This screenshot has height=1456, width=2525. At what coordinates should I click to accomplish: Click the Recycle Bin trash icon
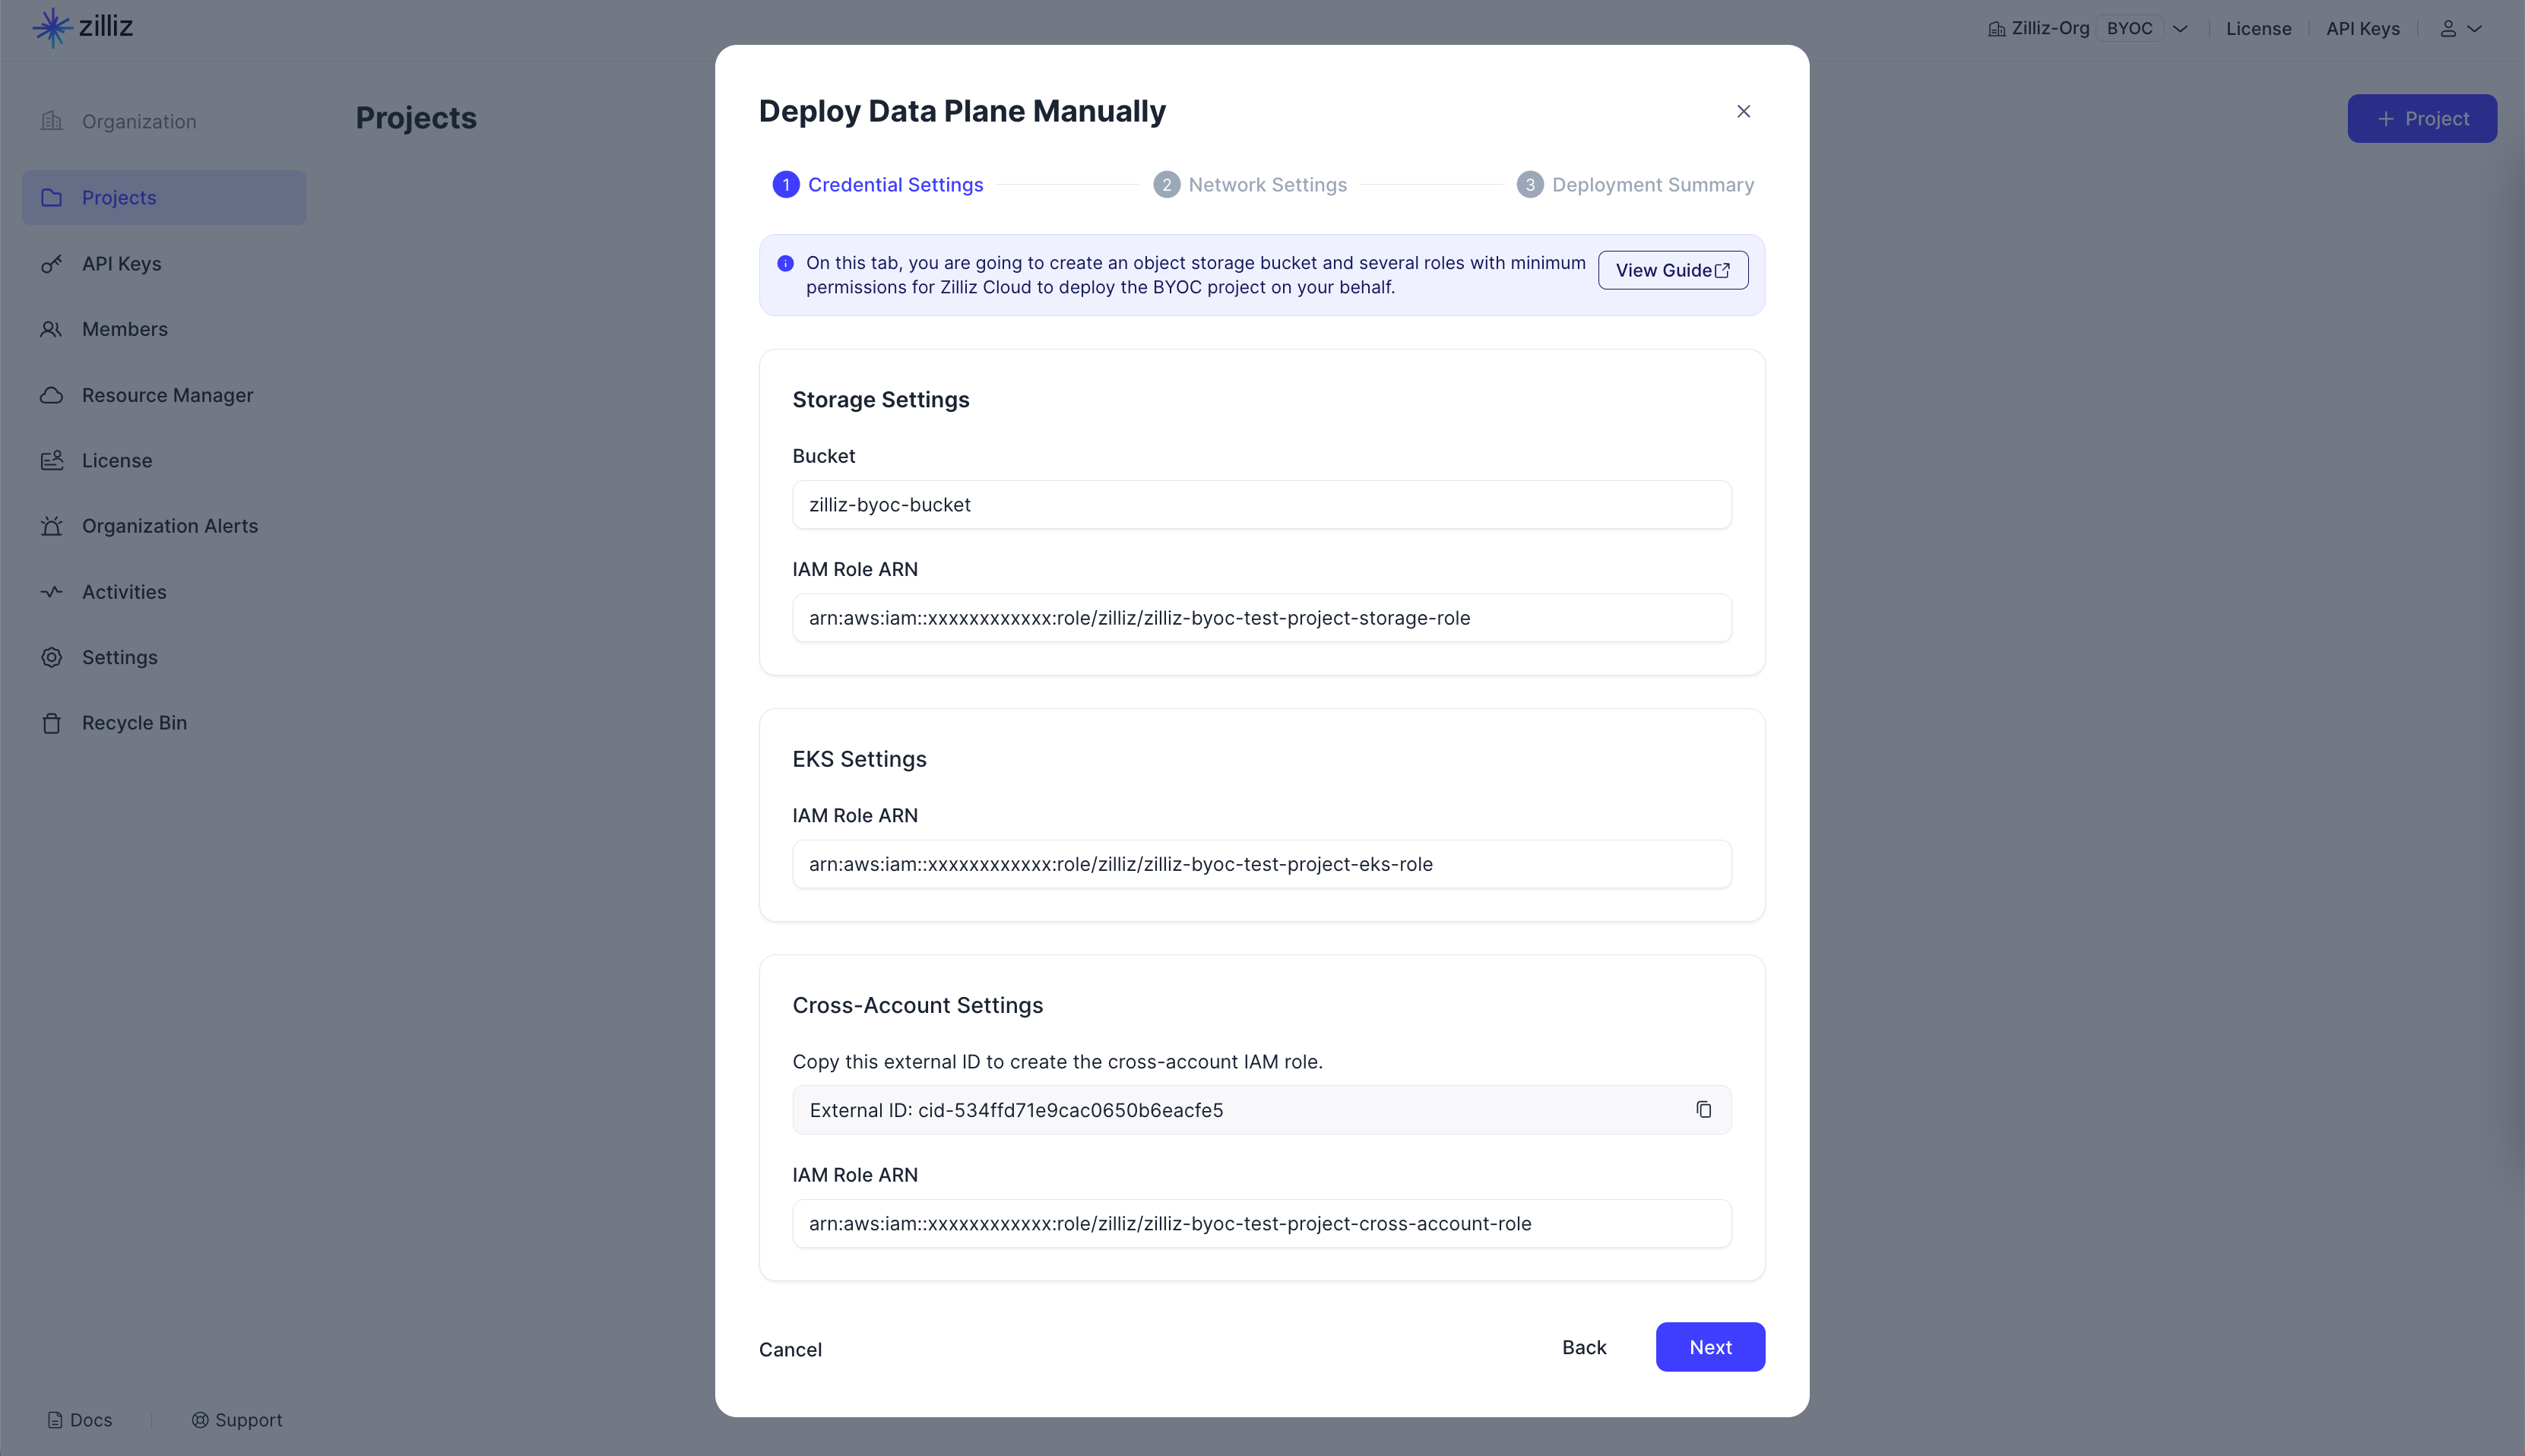[51, 723]
